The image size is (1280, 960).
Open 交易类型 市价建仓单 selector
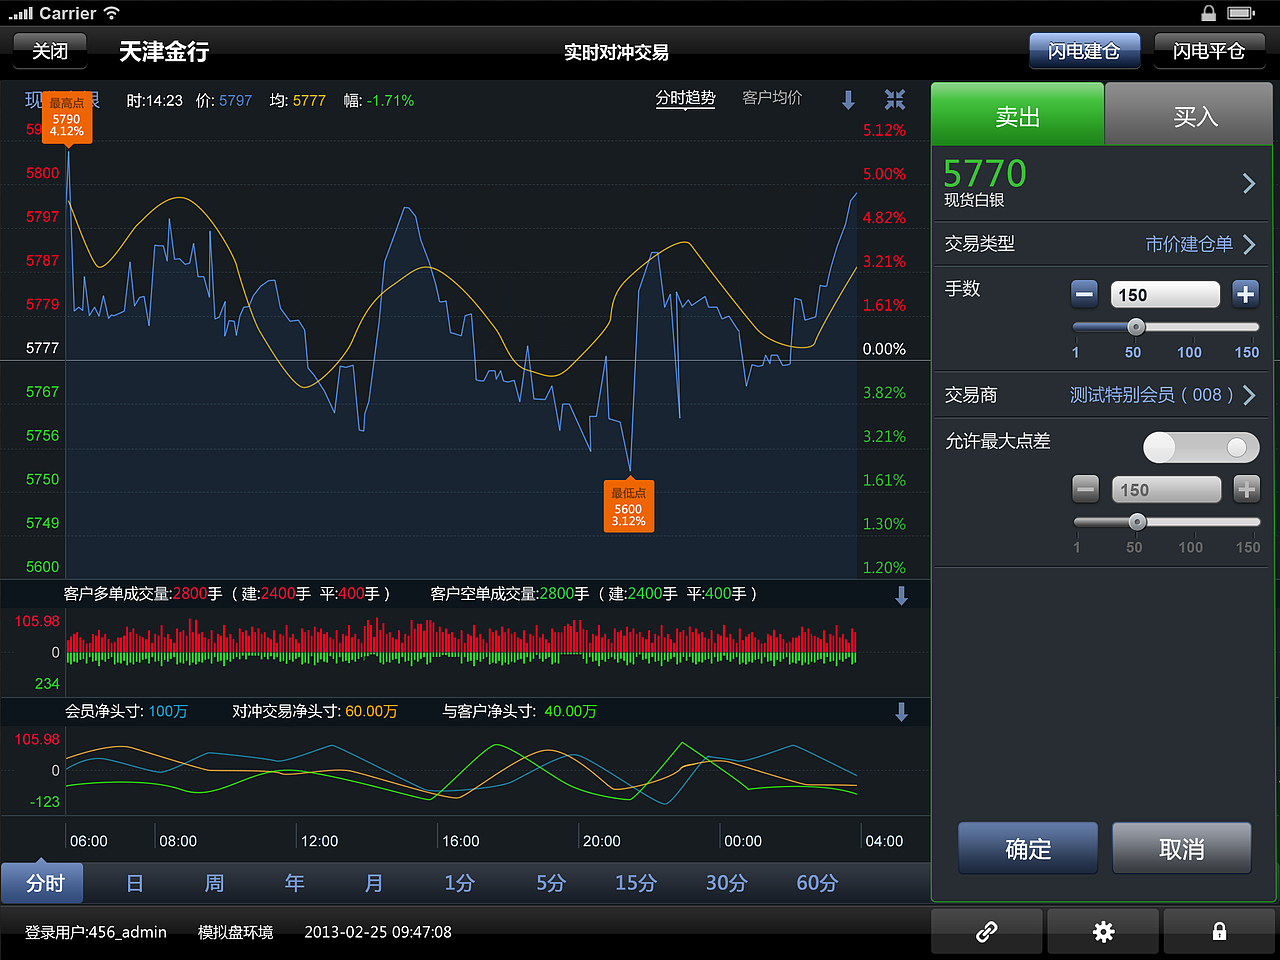1103,244
